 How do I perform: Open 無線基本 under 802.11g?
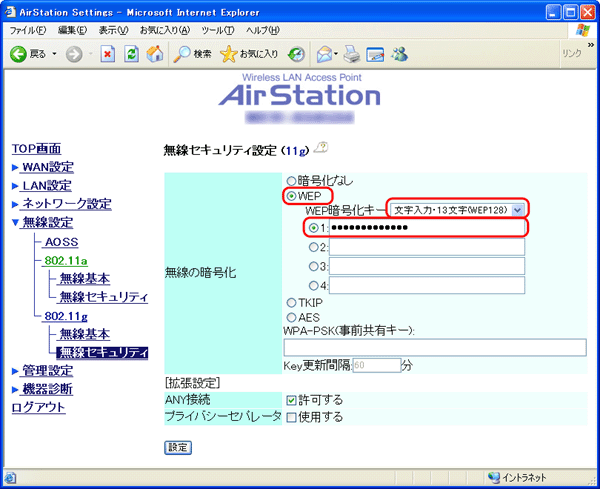click(x=85, y=334)
